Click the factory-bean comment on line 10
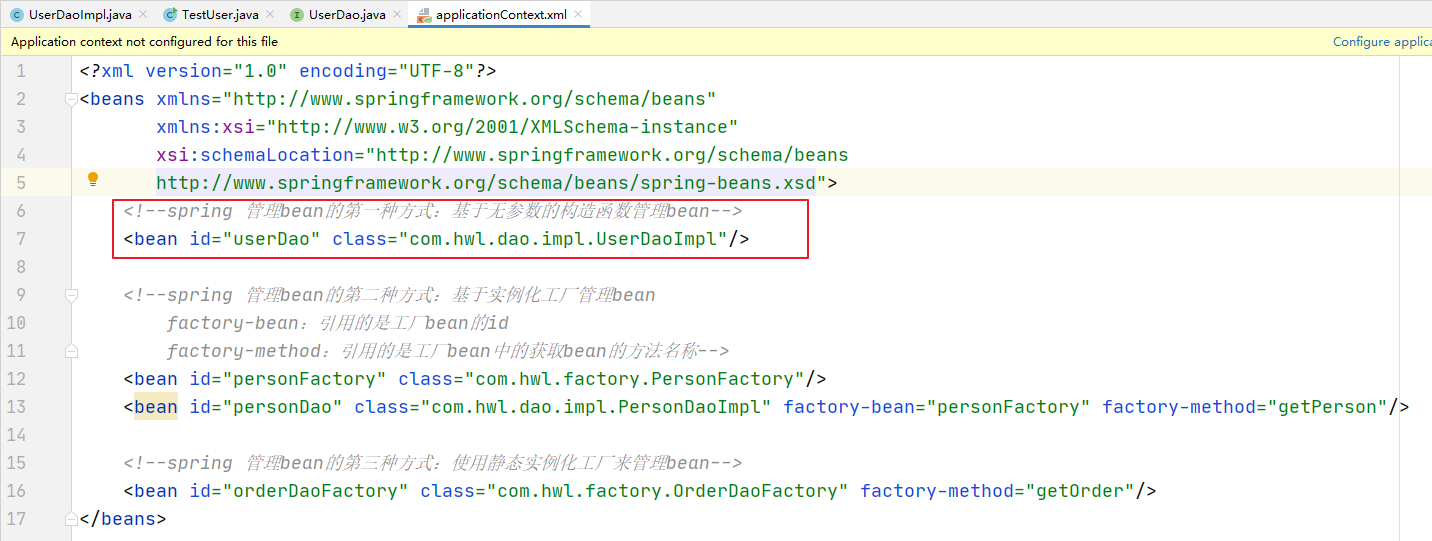The width and height of the screenshot is (1432, 541). [x=338, y=323]
